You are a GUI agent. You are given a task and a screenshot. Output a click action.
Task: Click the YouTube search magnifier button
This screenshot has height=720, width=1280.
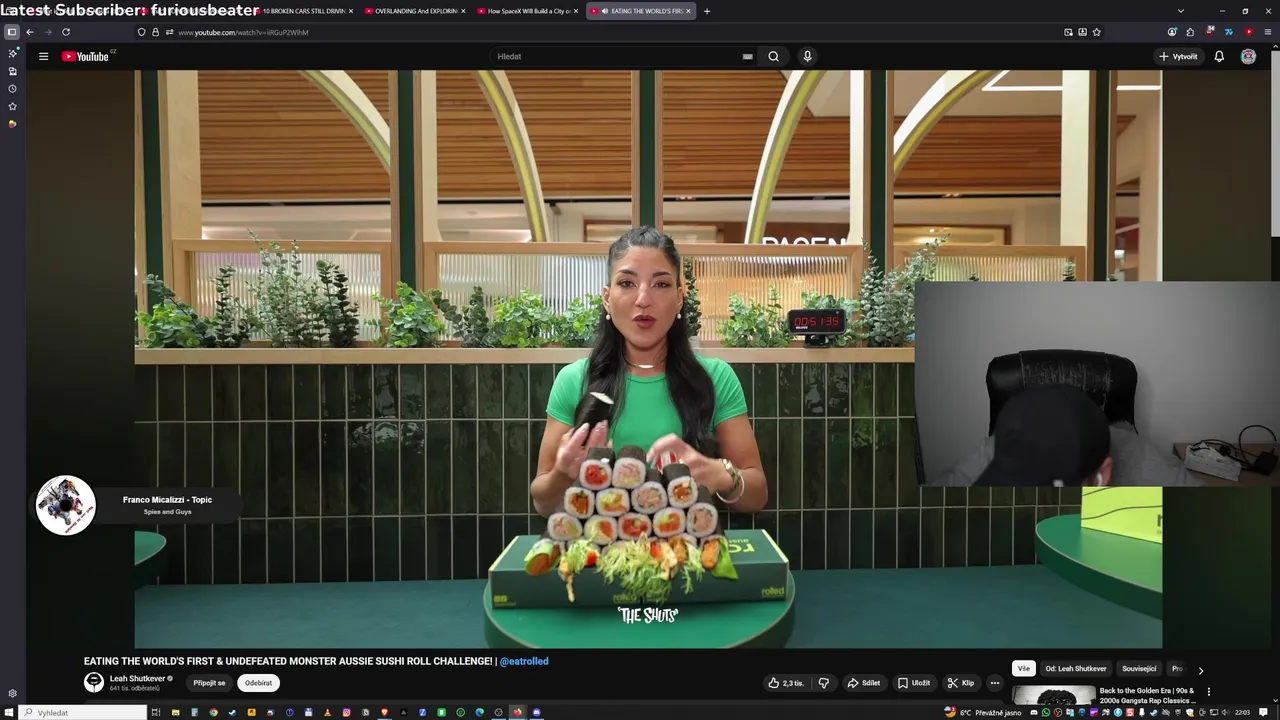pyautogui.click(x=773, y=56)
